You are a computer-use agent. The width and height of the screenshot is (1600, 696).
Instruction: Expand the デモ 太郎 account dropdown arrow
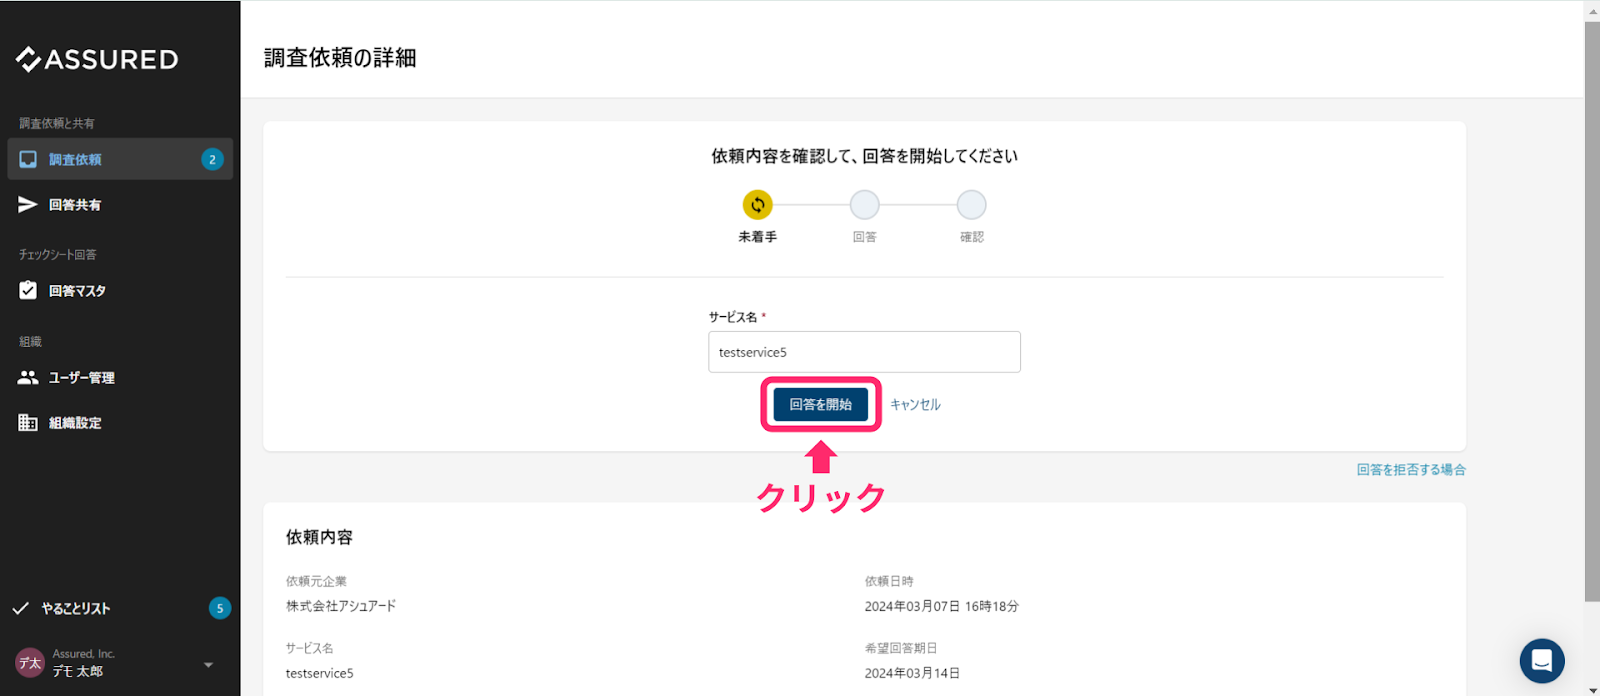pyautogui.click(x=208, y=665)
